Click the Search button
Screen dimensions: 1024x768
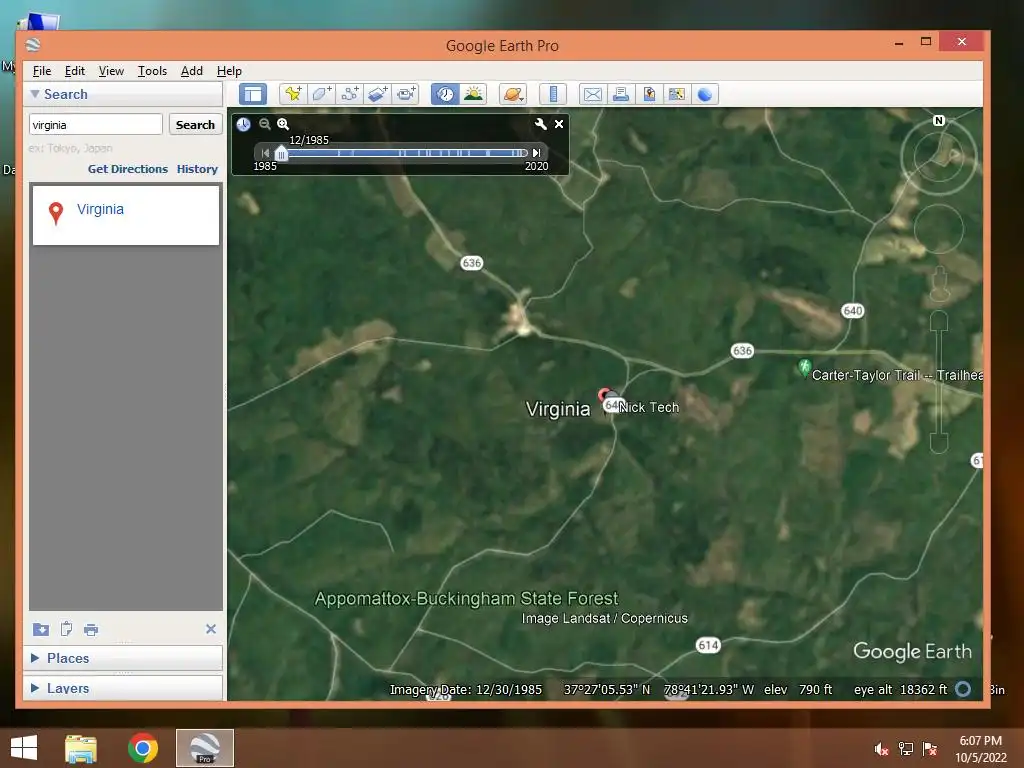click(195, 125)
